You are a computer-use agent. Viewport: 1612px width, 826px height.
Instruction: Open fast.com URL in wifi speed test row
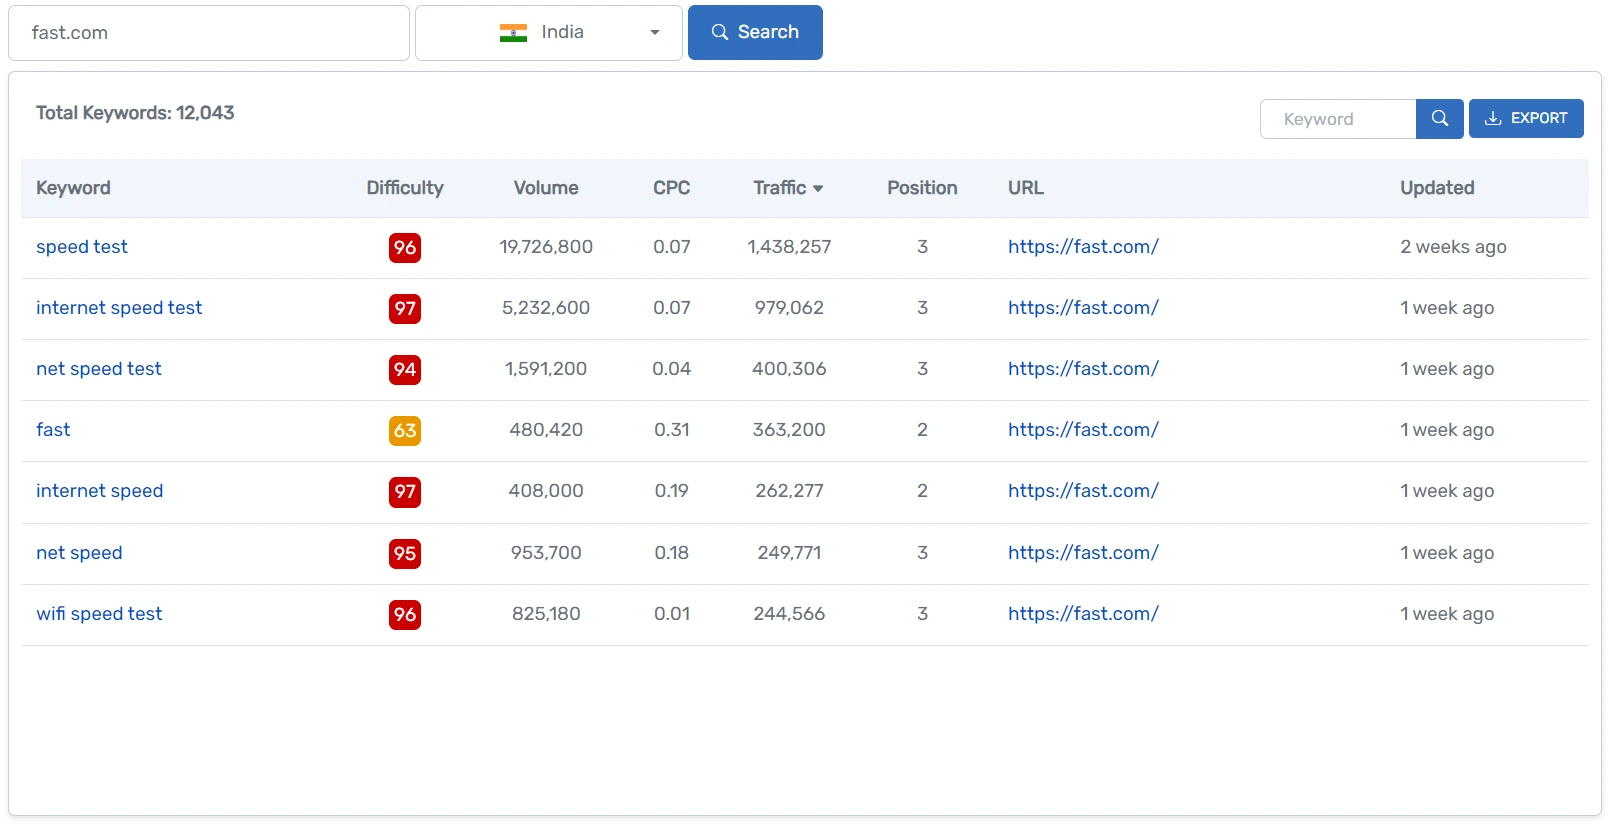pyautogui.click(x=1083, y=614)
